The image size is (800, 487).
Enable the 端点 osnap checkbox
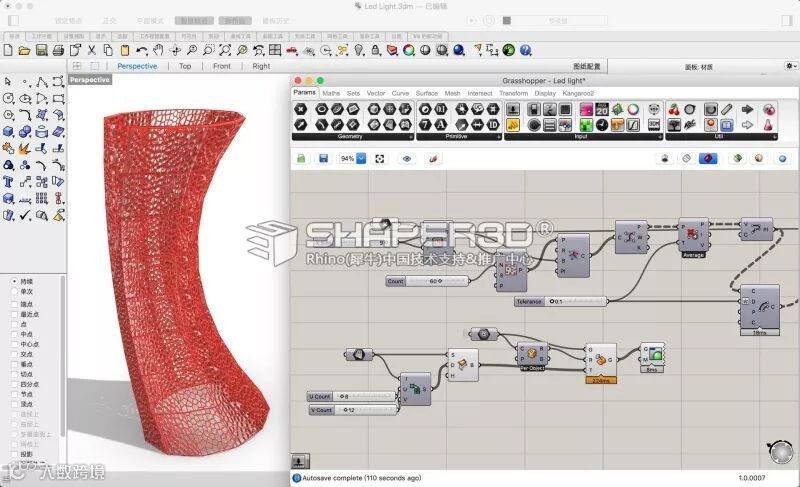click(x=14, y=304)
